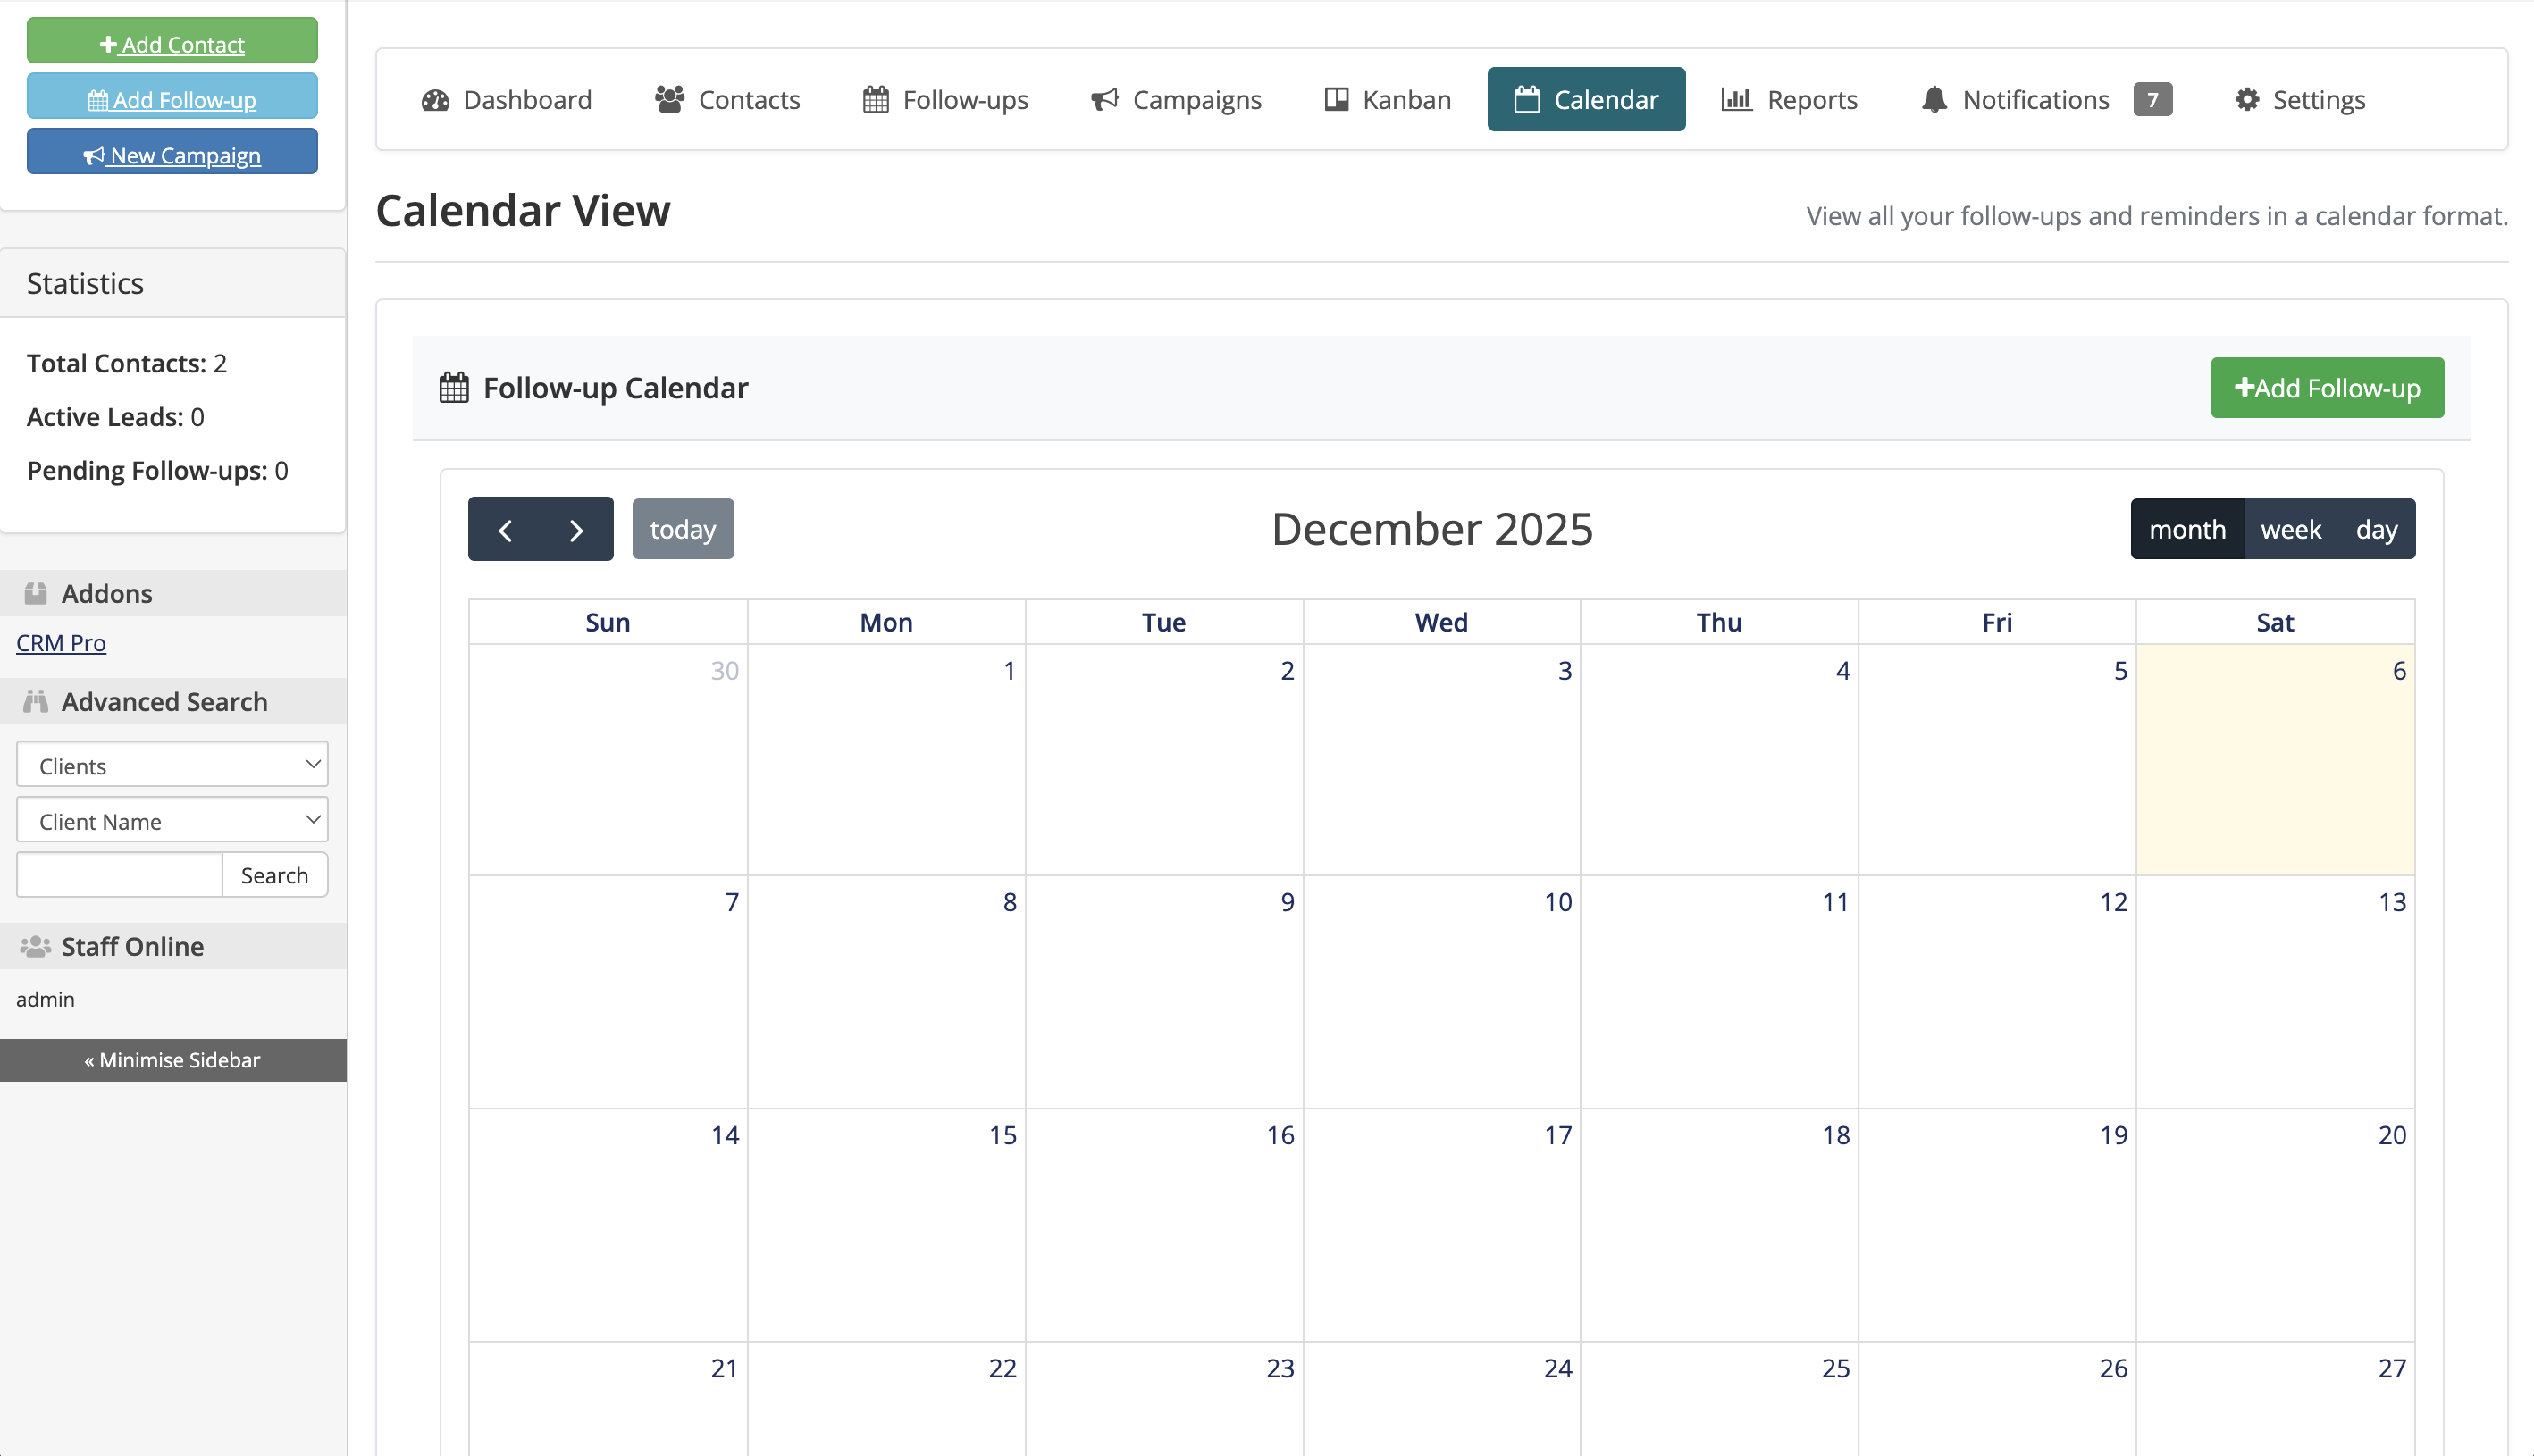Viewport: 2534px width, 1456px height.
Task: Open the Clients search type dropdown
Action: [171, 764]
